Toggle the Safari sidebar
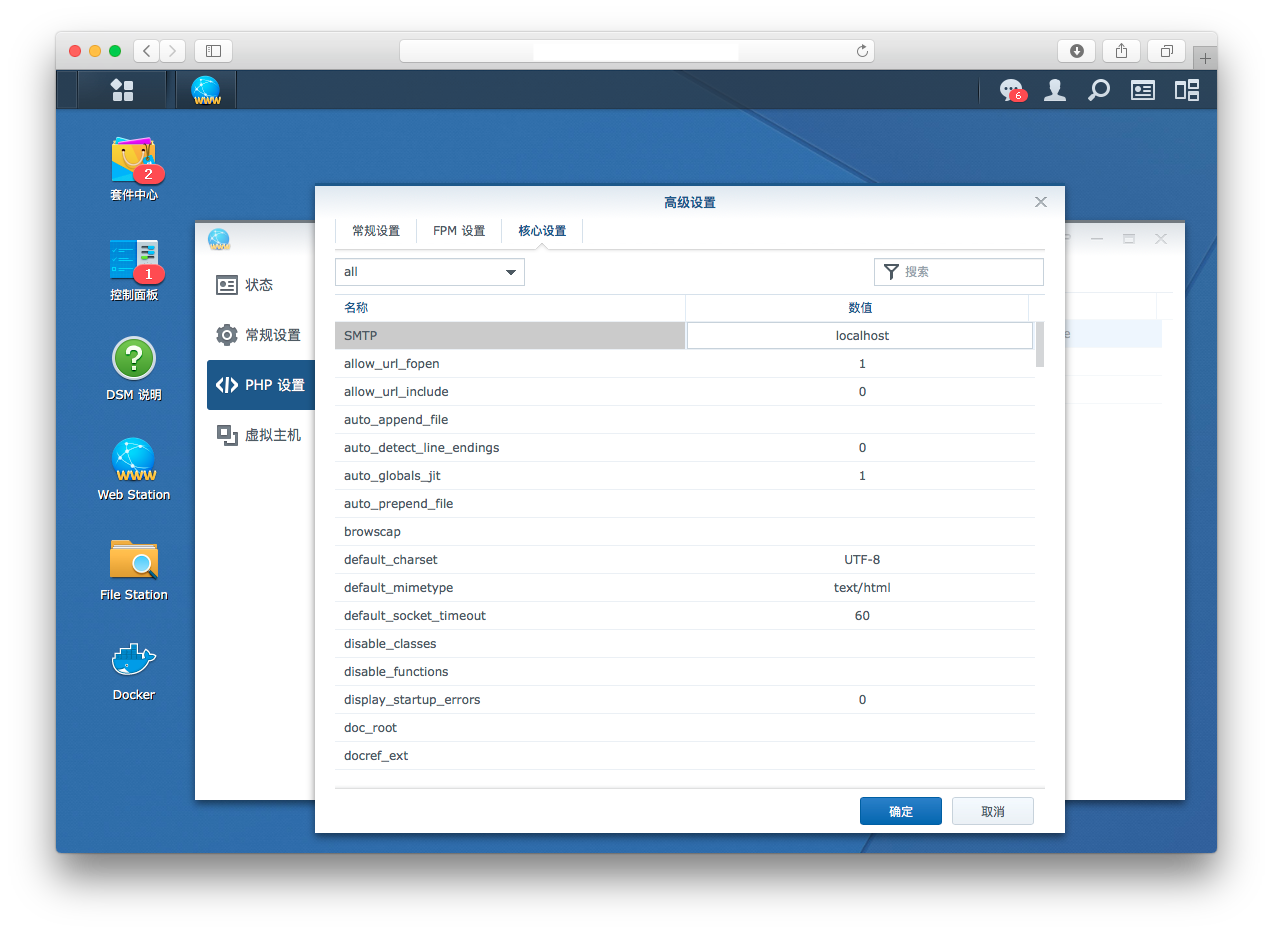Screen dimensions: 1273x933 coord(213,50)
